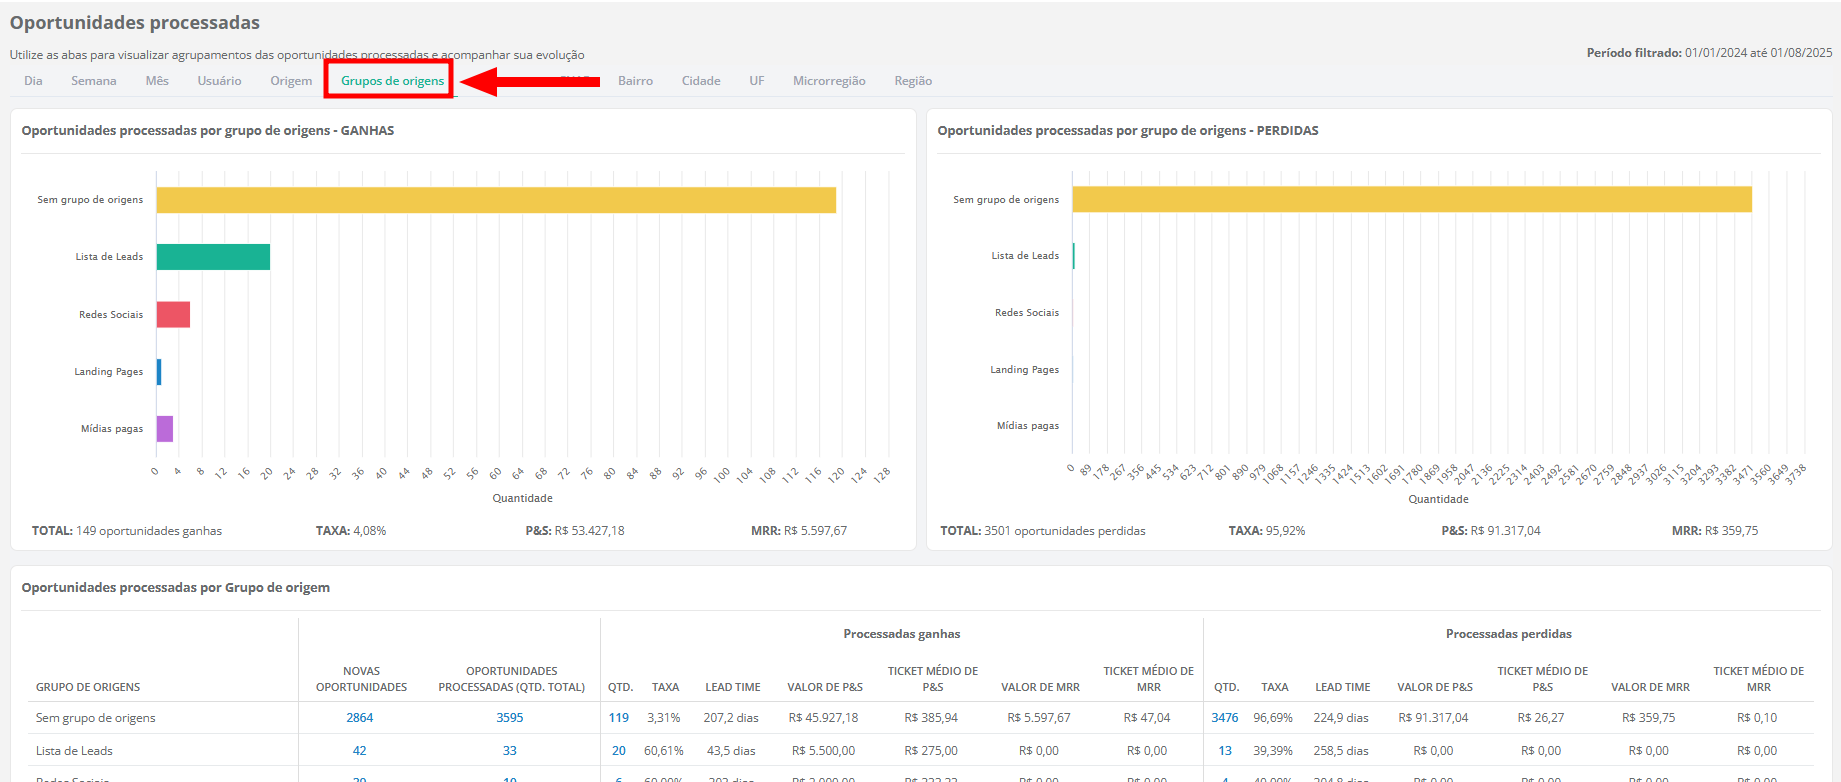Open the 2864 novas oportunidades link
The width and height of the screenshot is (1841, 782).
point(359,718)
